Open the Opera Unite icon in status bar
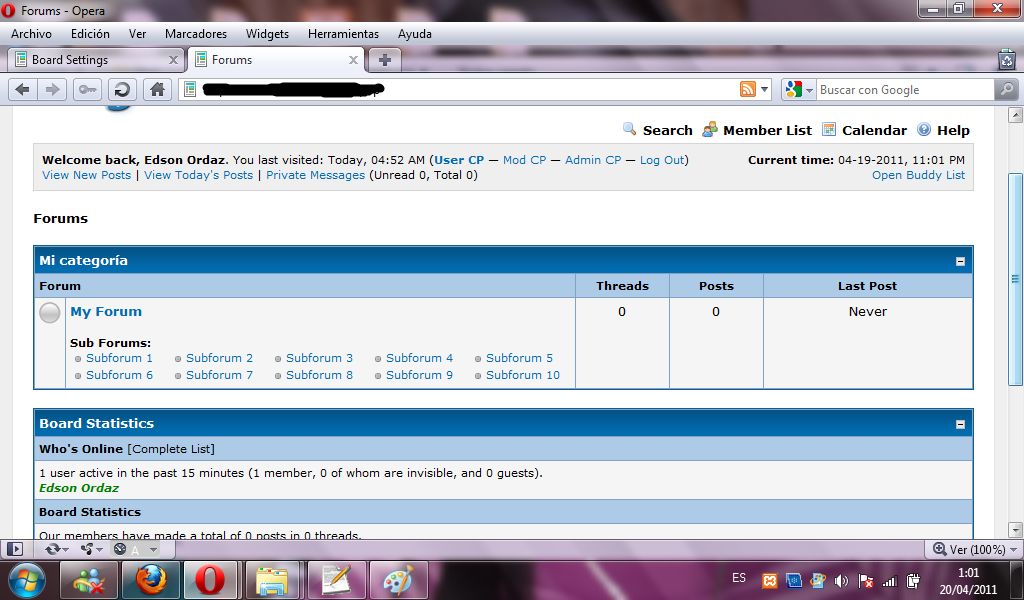 (87, 549)
